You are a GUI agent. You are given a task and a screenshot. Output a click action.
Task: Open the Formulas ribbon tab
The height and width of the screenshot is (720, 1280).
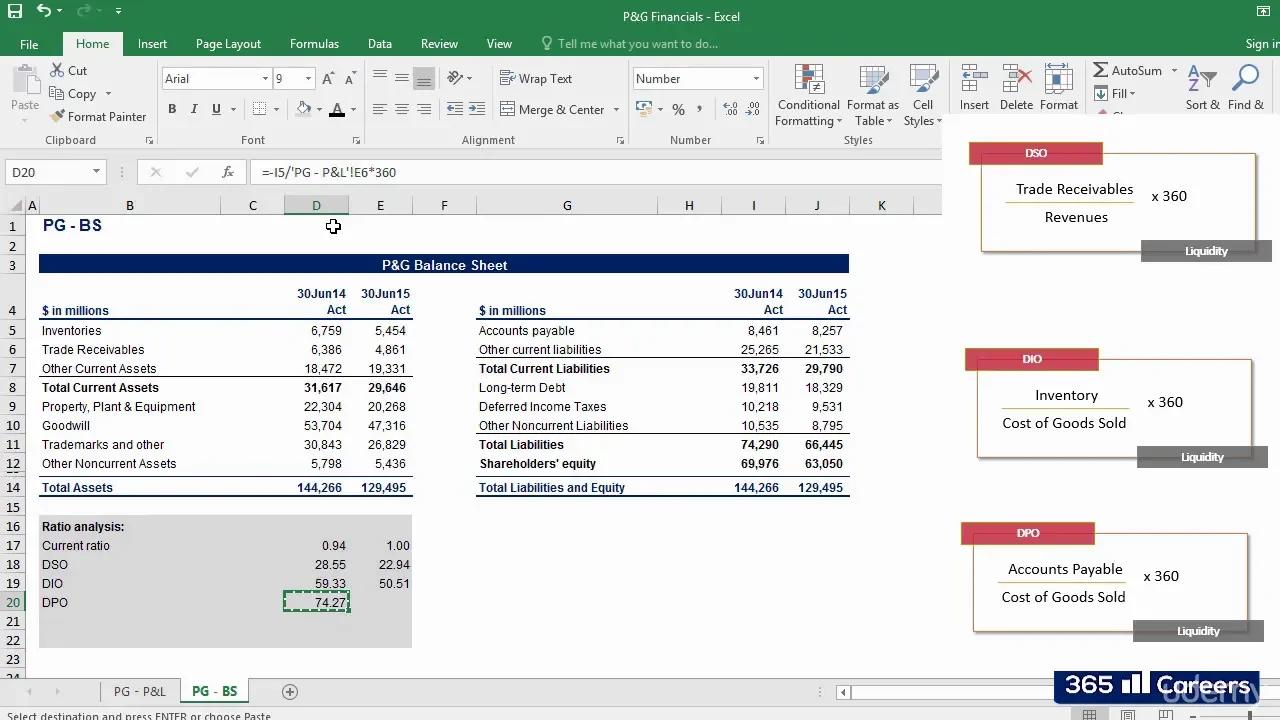pyautogui.click(x=314, y=44)
